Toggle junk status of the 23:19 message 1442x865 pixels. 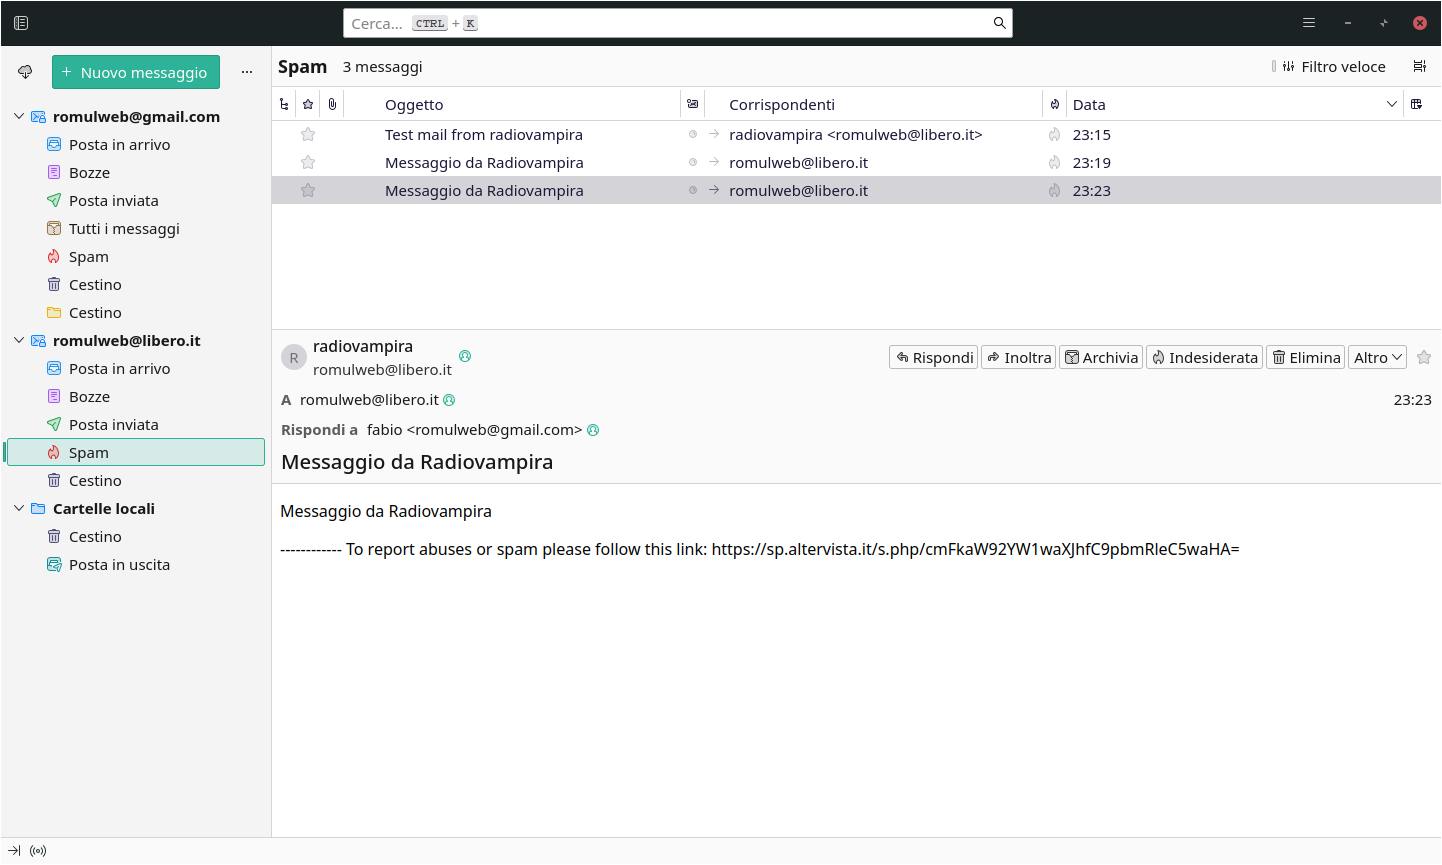pyautogui.click(x=1054, y=163)
